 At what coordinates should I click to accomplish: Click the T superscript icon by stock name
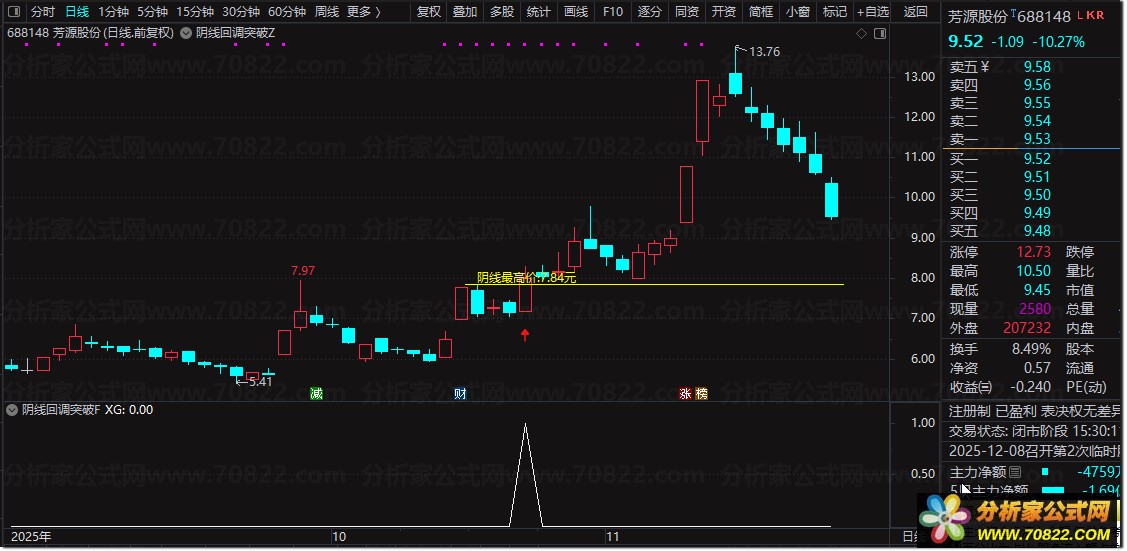[1013, 13]
